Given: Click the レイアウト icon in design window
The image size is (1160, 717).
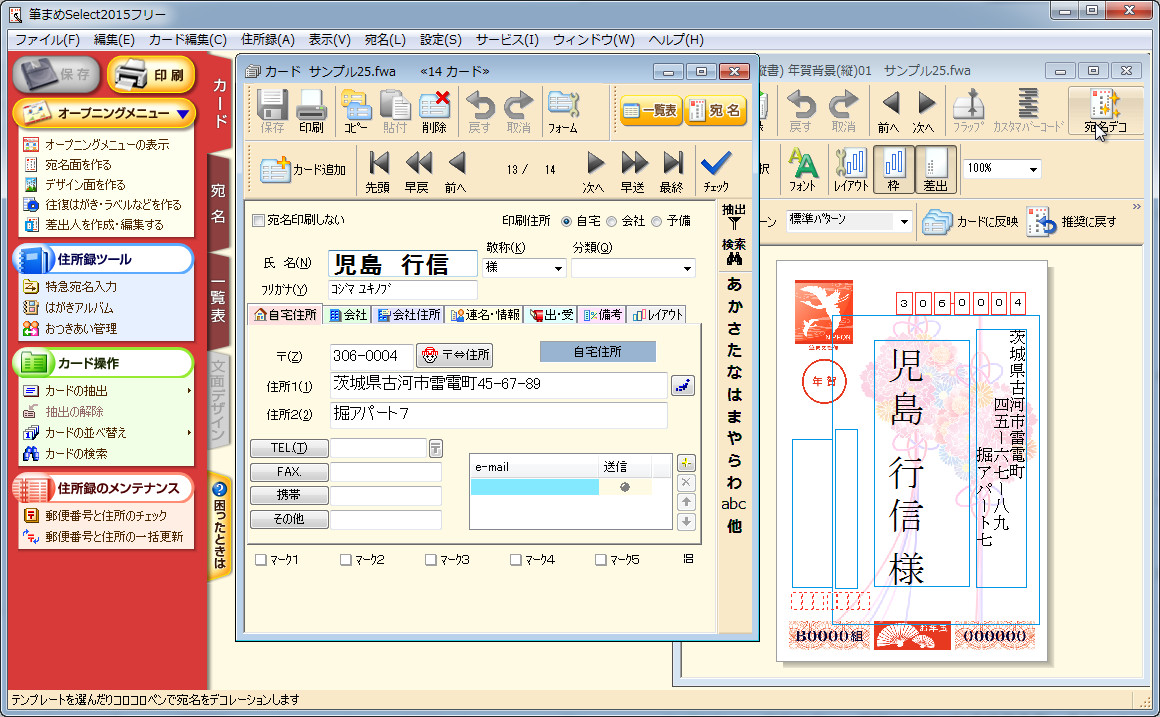Looking at the screenshot, I should click(851, 169).
